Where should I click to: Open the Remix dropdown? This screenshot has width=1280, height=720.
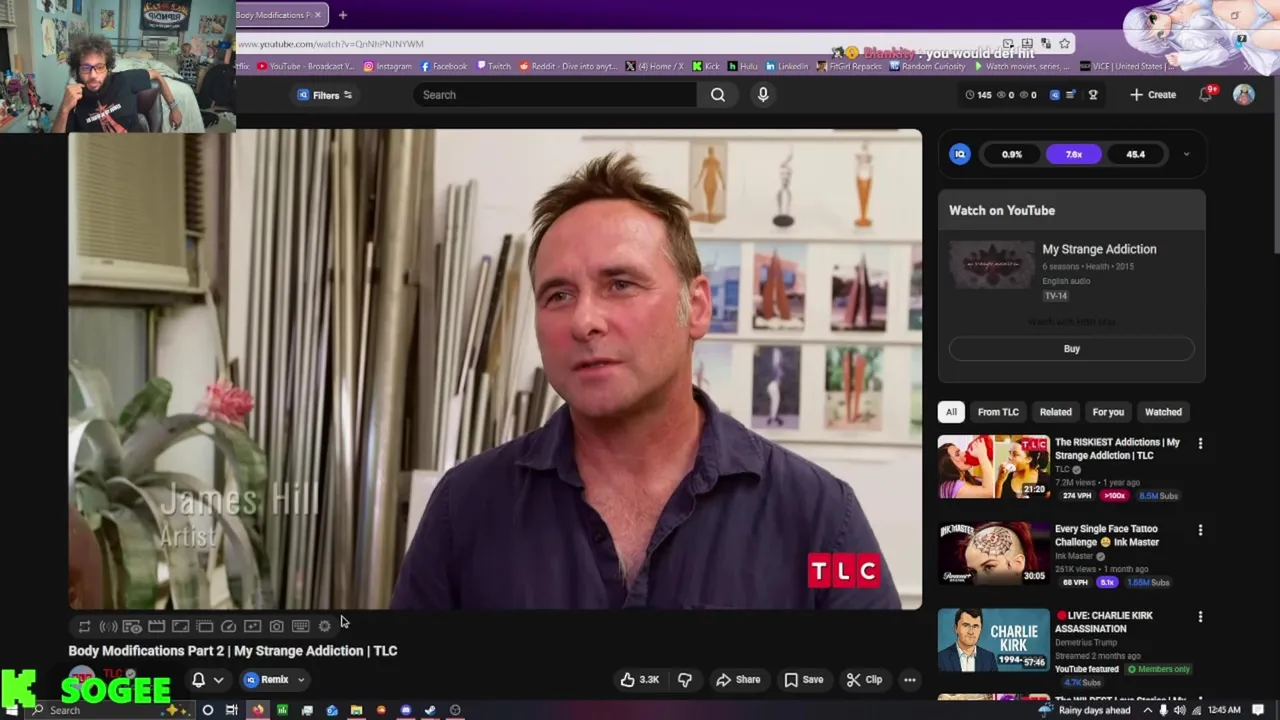click(275, 680)
